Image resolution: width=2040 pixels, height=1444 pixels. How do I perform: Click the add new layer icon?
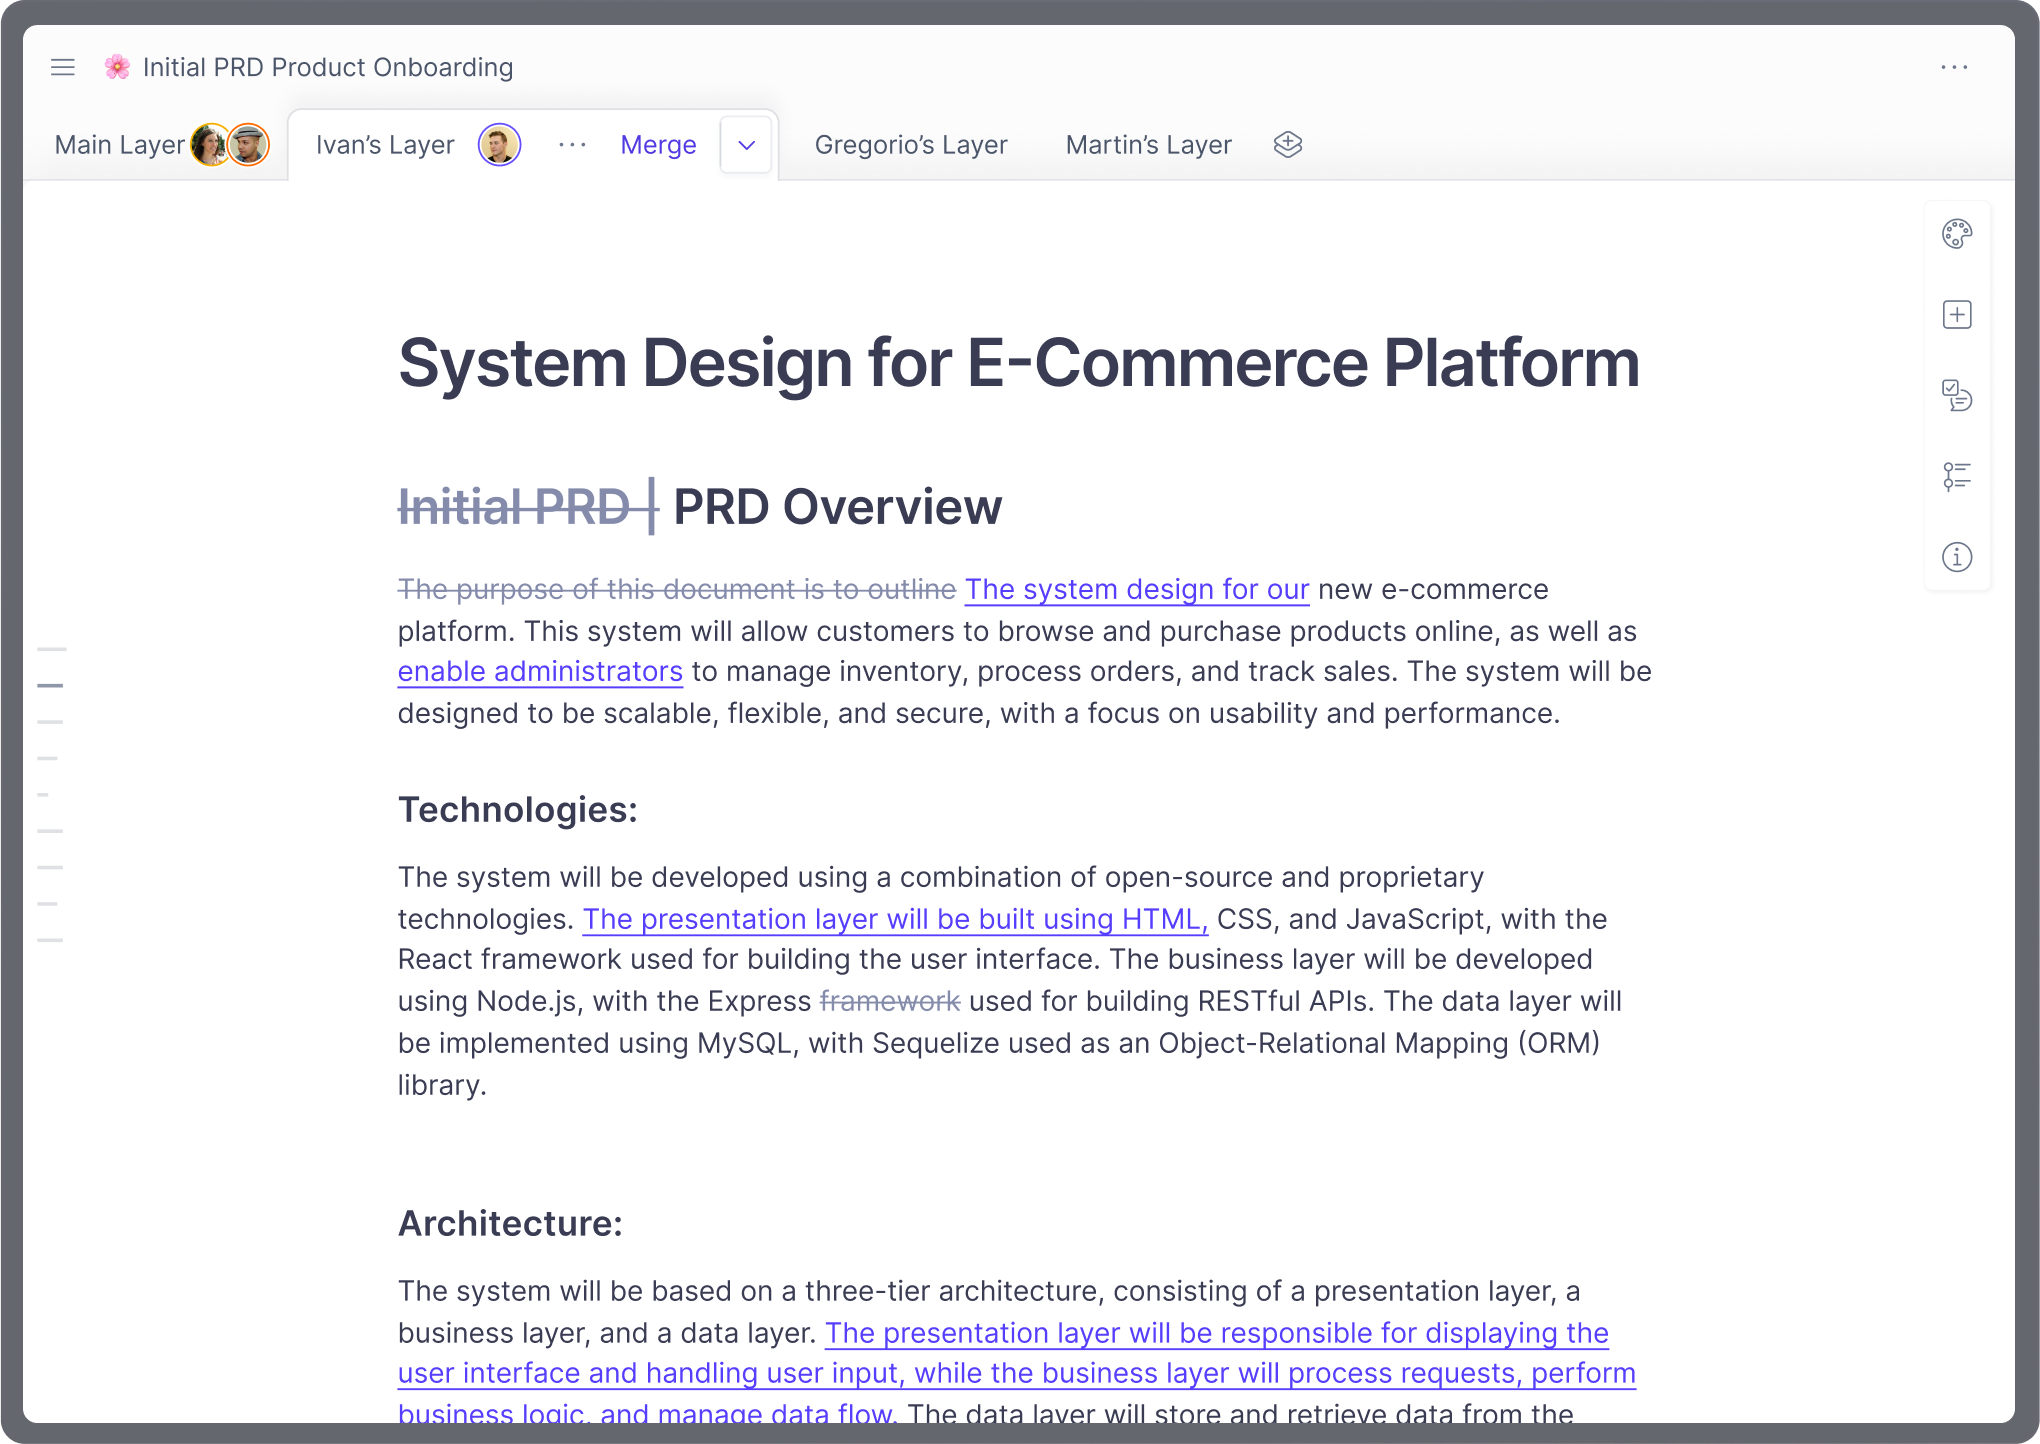[1287, 145]
